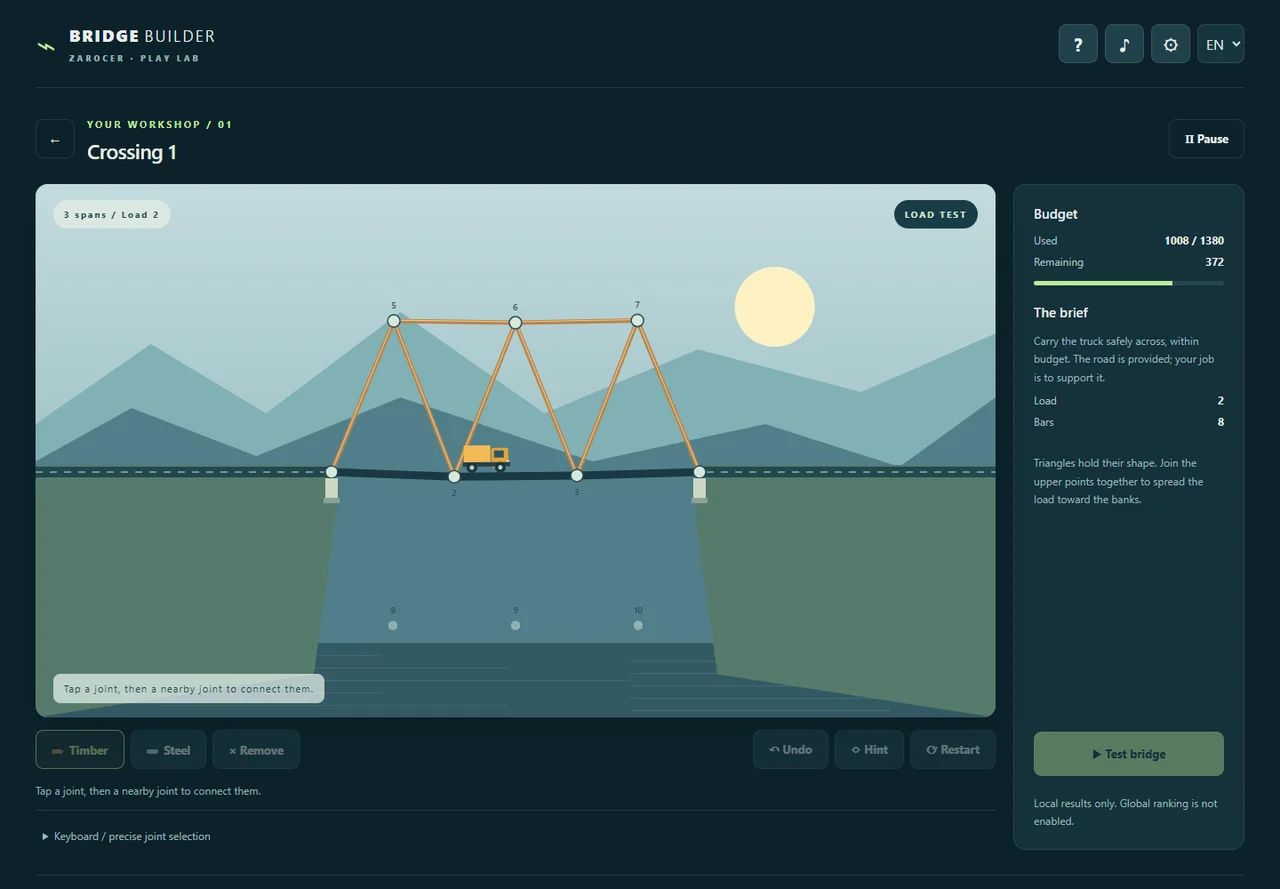Undo the last bar placement

(790, 750)
